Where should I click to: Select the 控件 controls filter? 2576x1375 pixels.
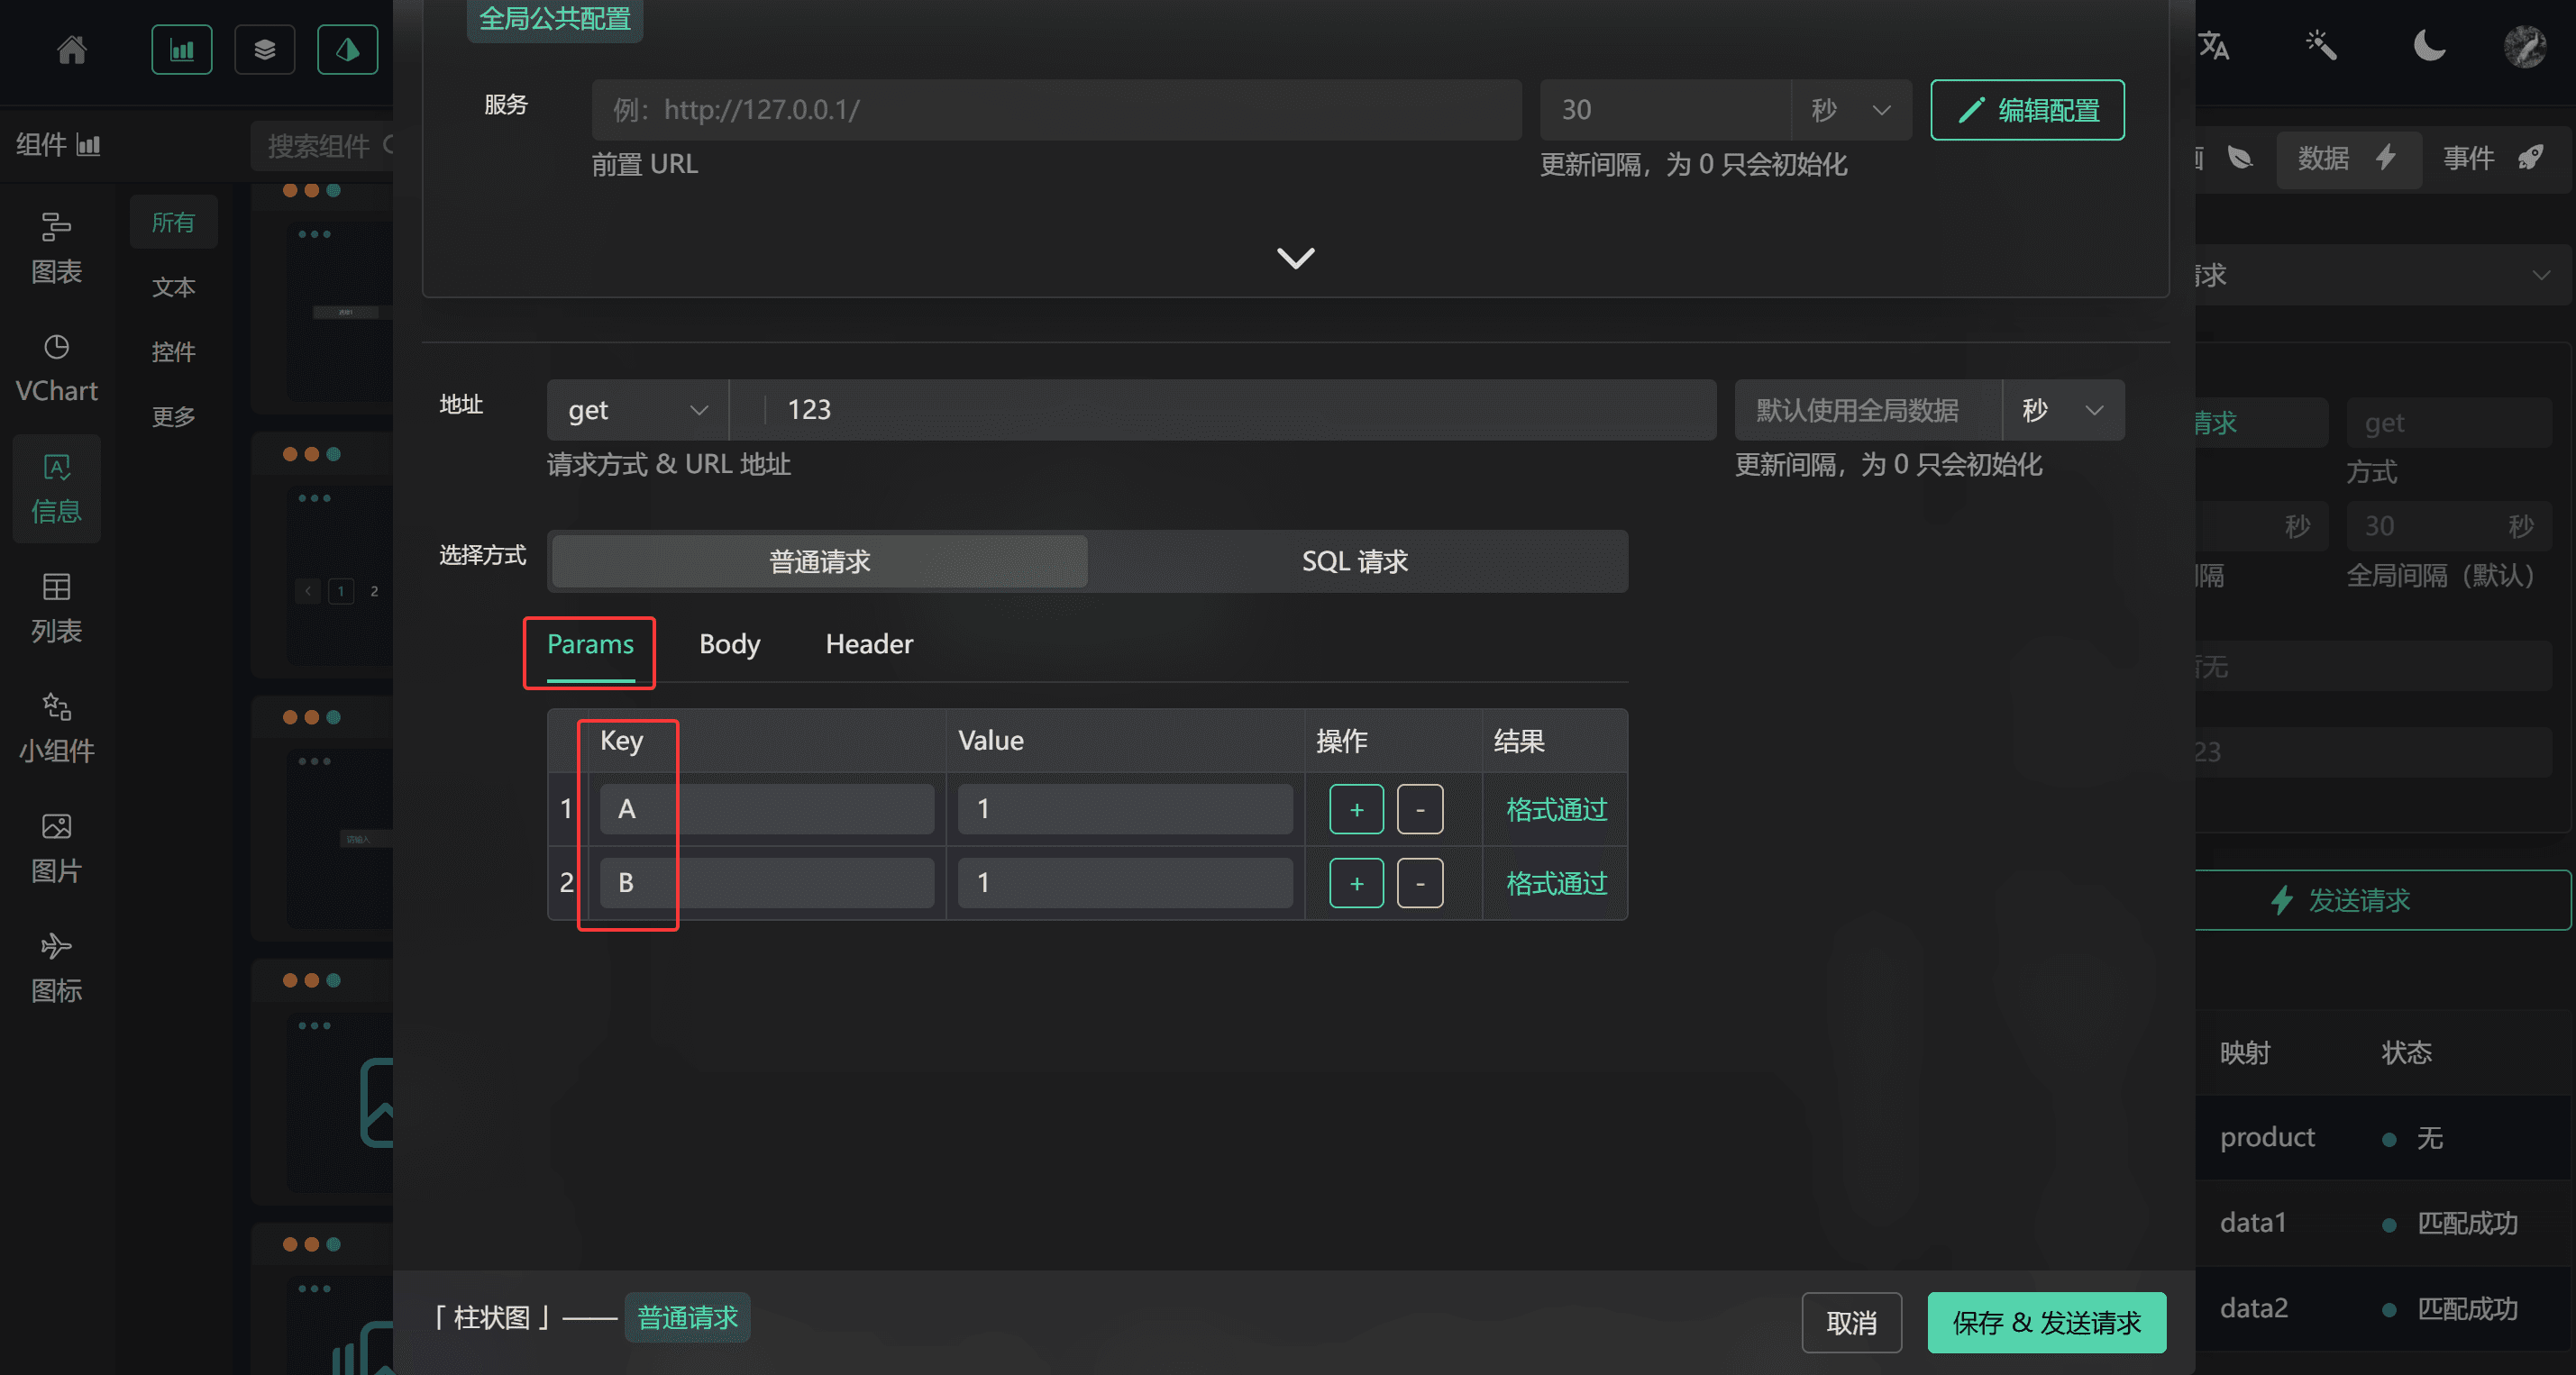point(173,352)
